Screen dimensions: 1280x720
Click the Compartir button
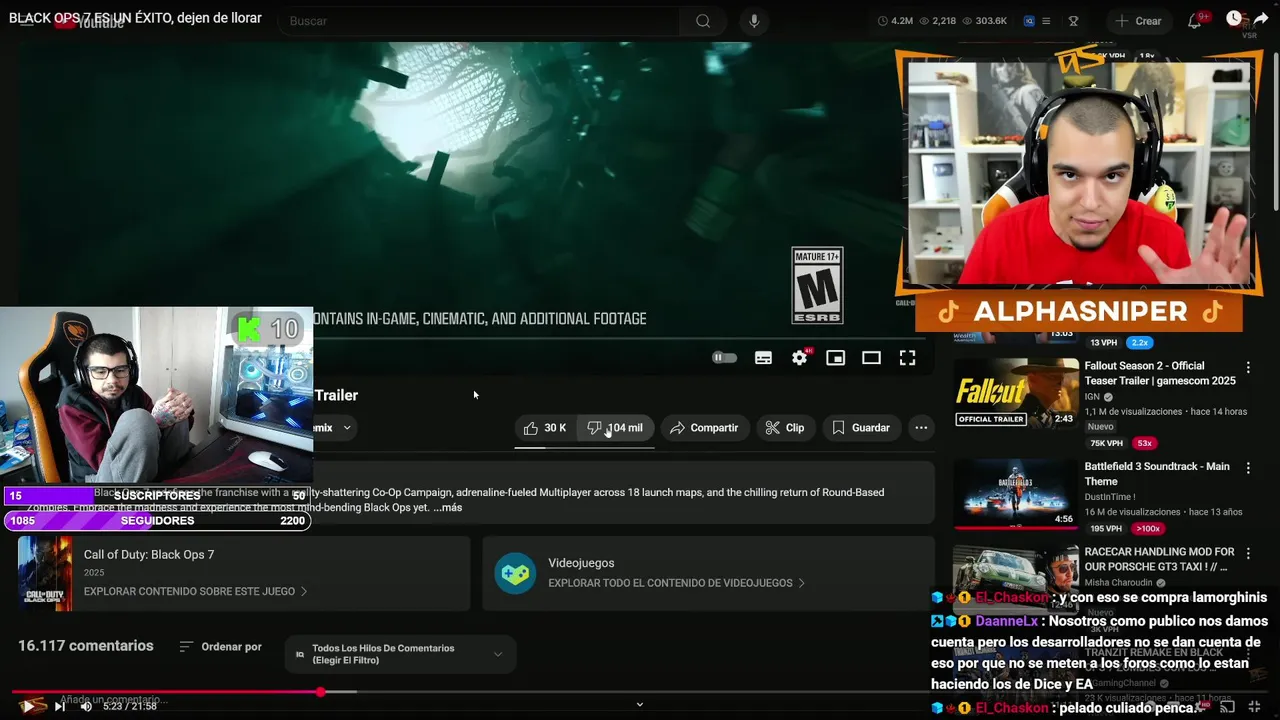(704, 428)
